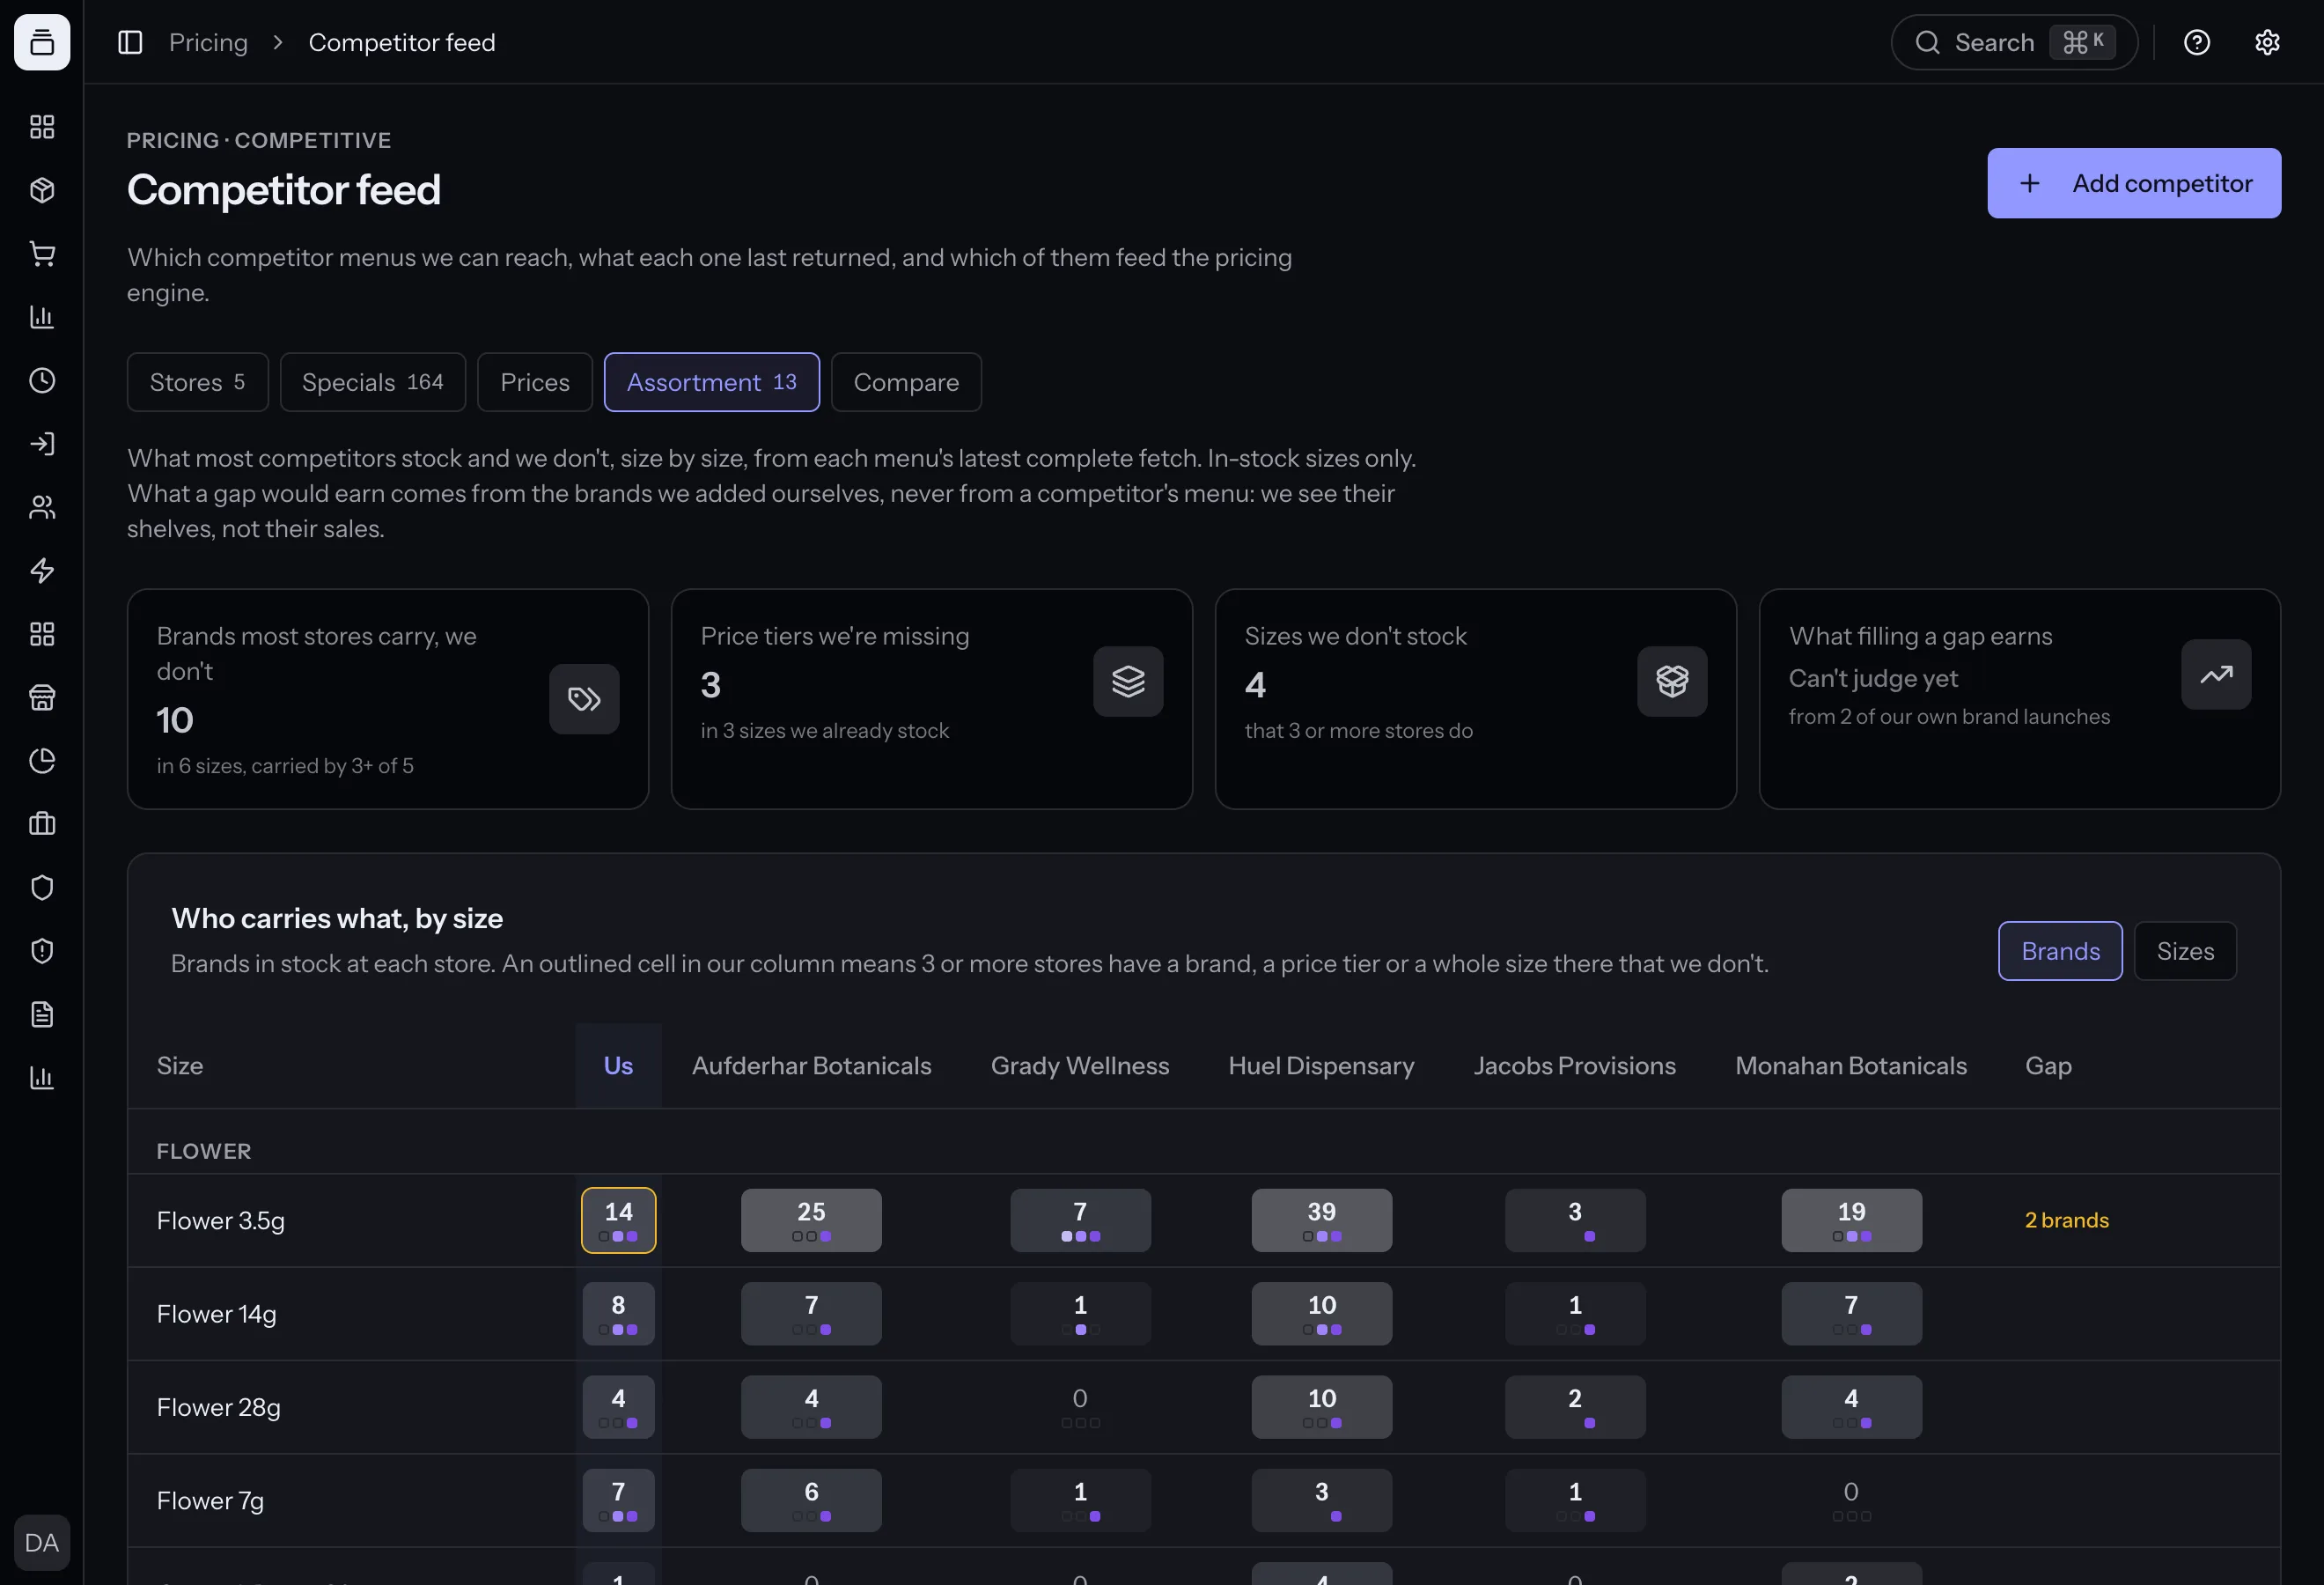Open the lightning bolt icon in sidebar
This screenshot has width=2324, height=1585.
tap(42, 570)
